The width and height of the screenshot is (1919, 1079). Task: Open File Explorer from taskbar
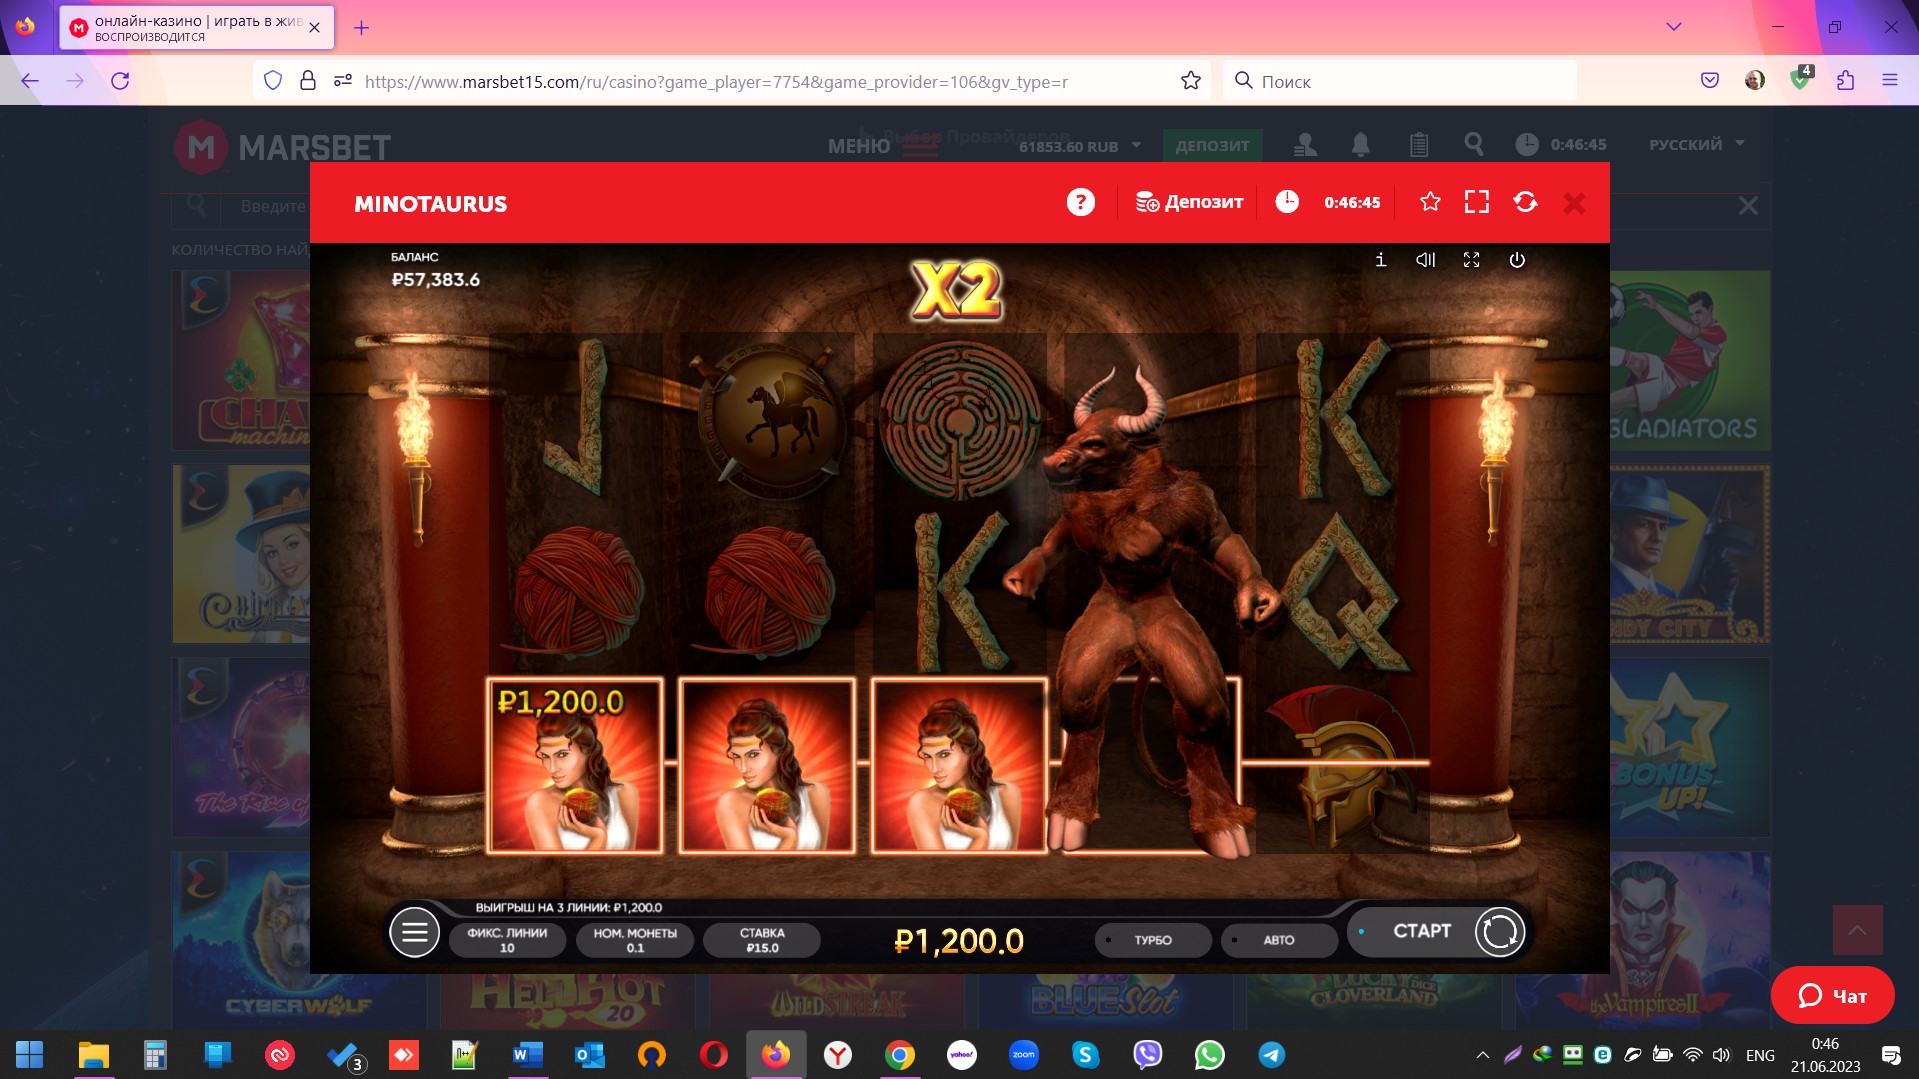click(x=93, y=1055)
